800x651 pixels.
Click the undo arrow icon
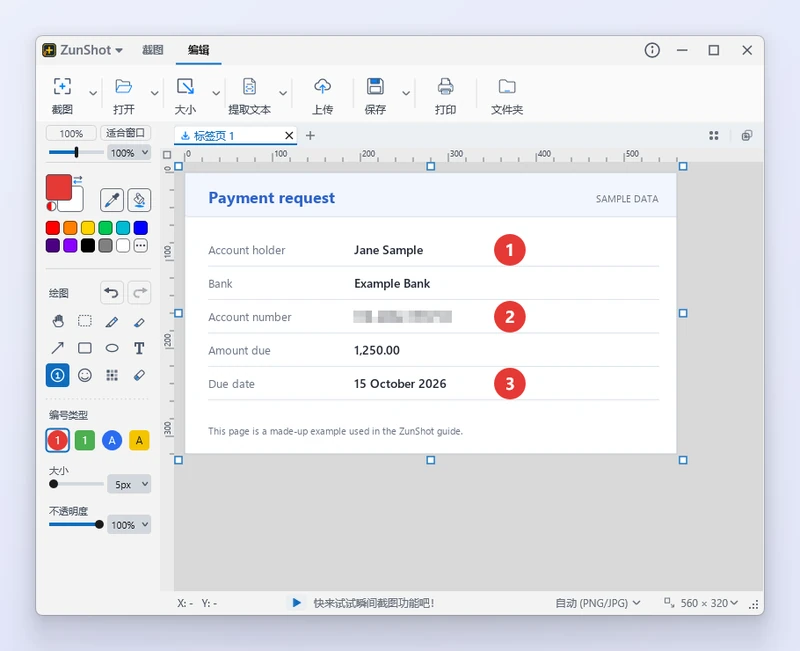pos(111,293)
